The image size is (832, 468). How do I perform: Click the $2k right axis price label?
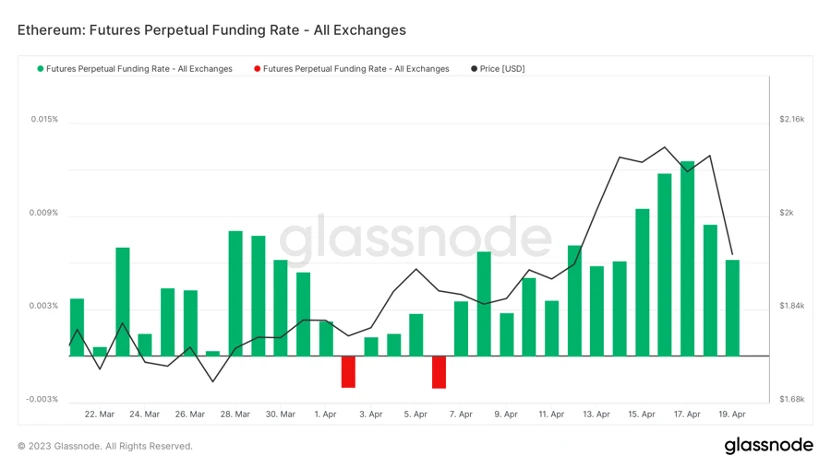click(786, 213)
